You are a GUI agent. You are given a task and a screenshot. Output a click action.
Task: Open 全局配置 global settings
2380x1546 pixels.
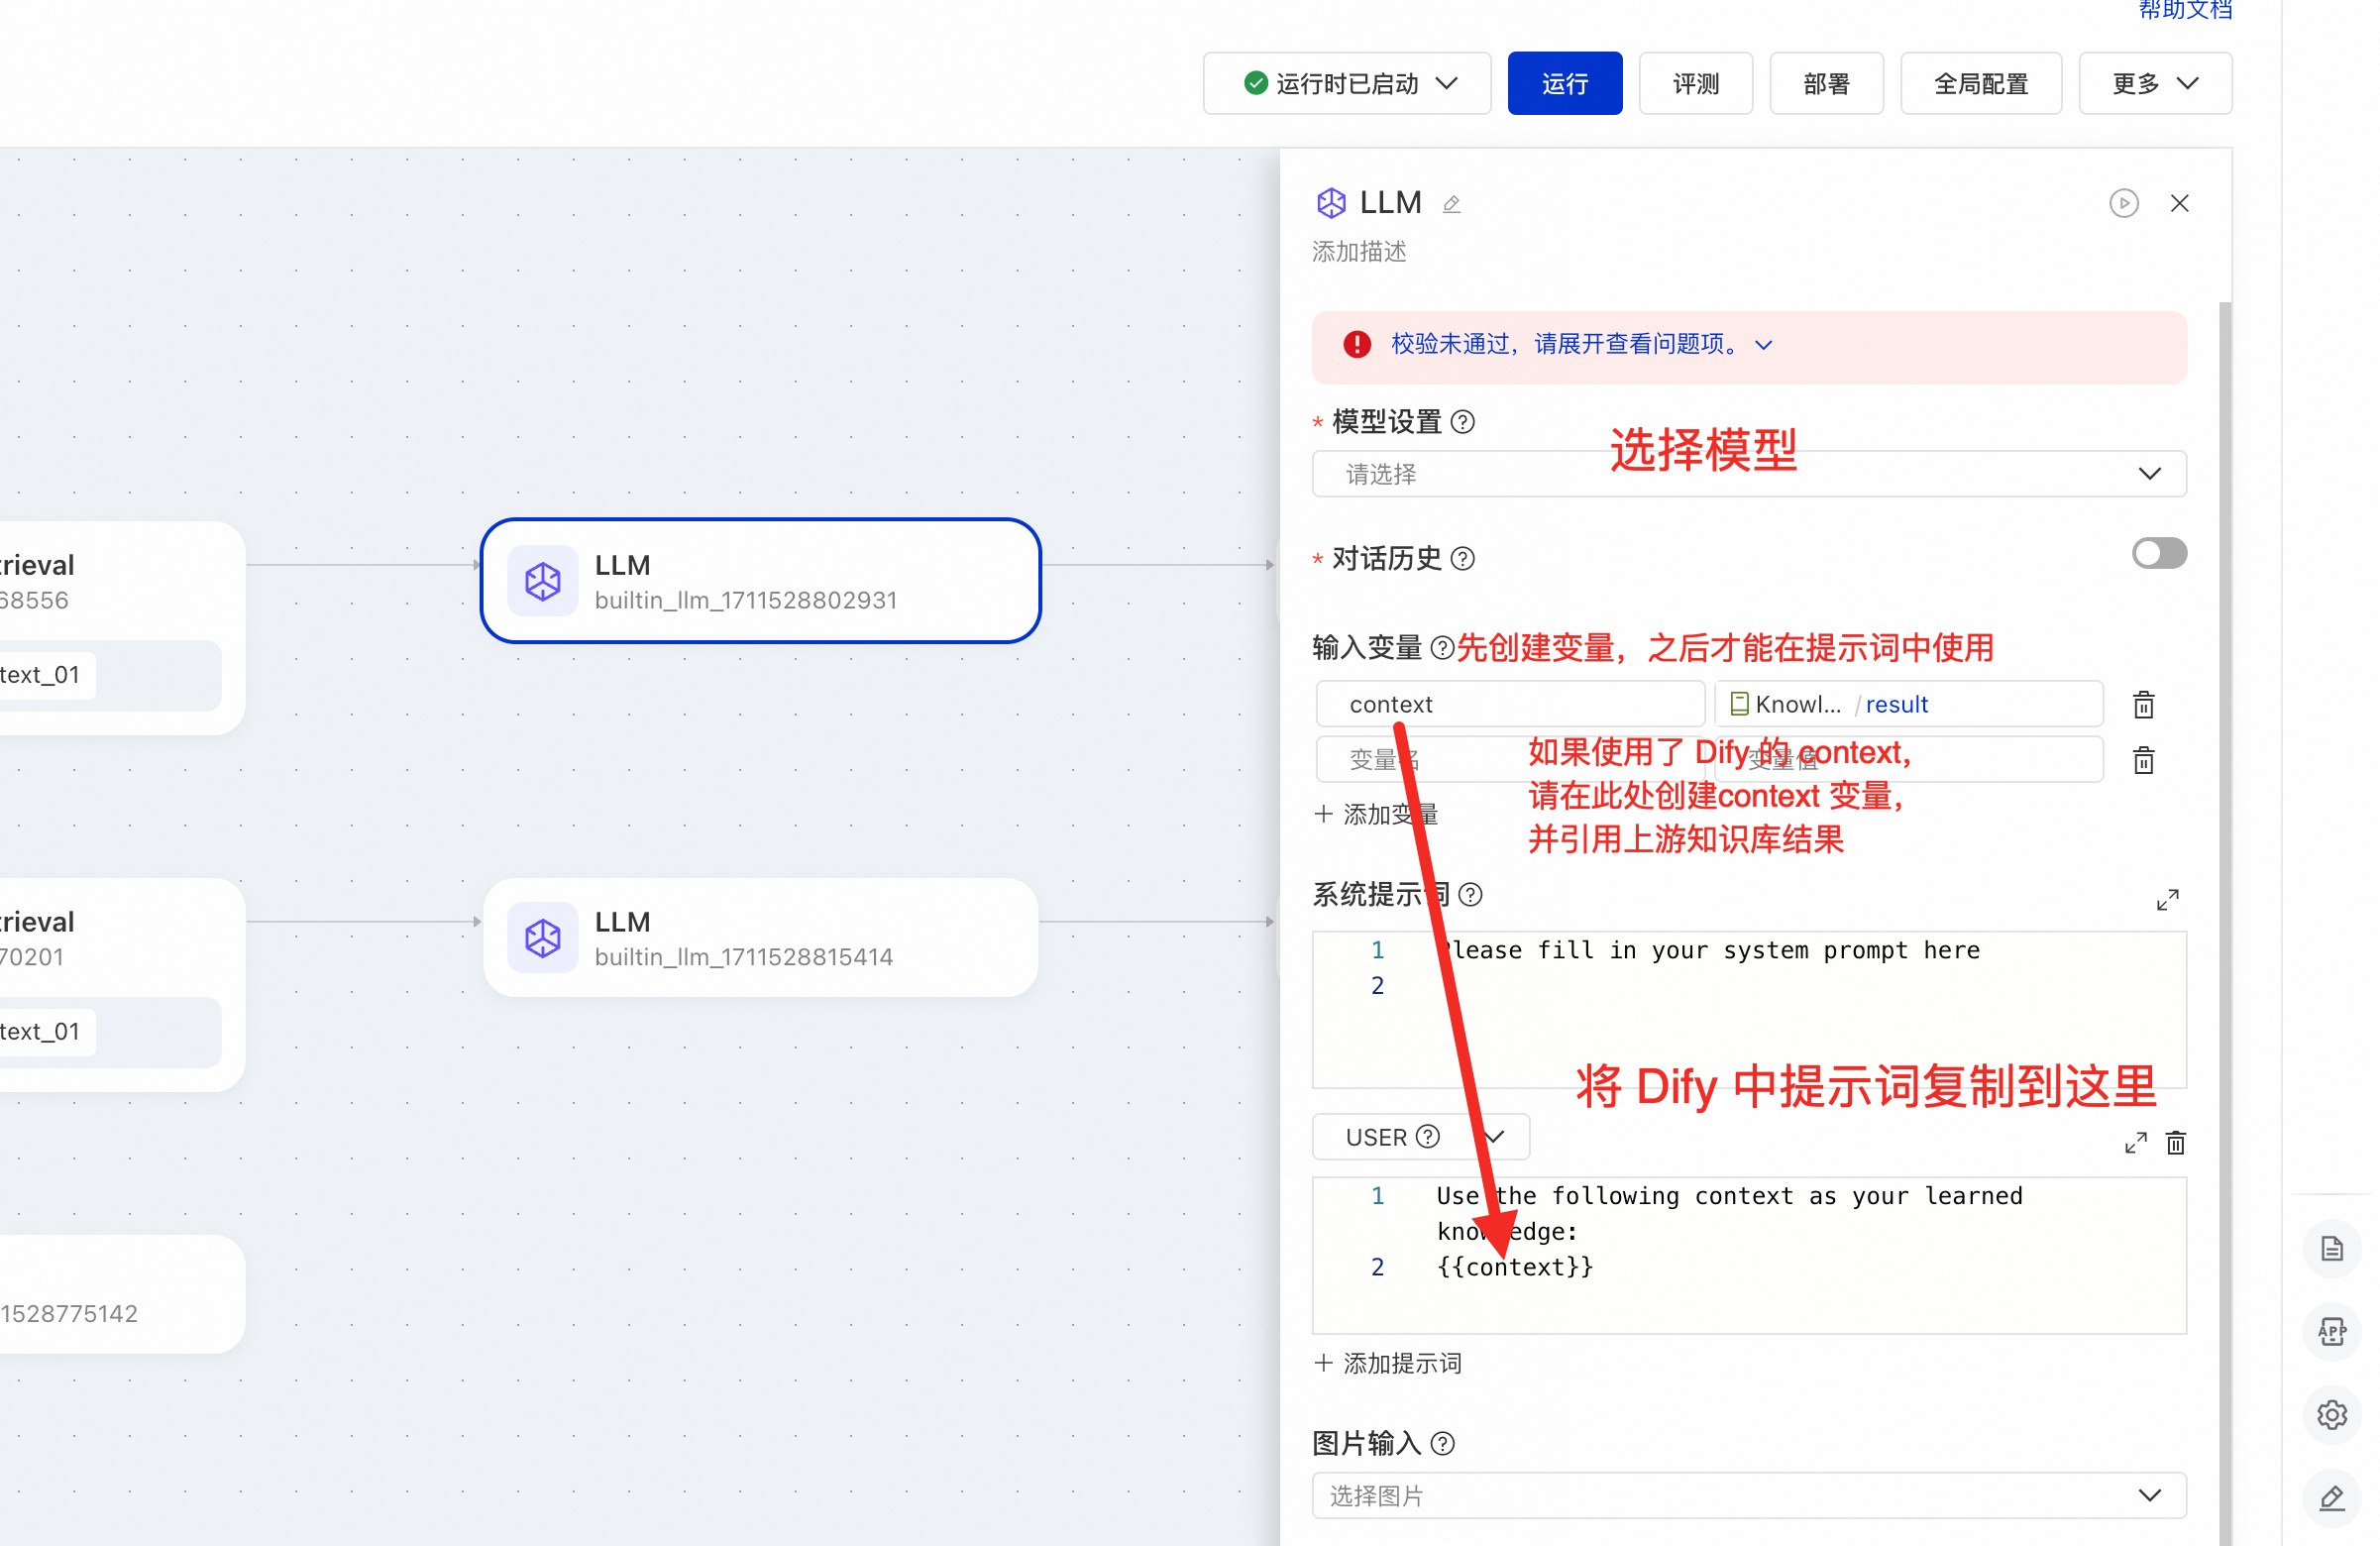(1980, 83)
